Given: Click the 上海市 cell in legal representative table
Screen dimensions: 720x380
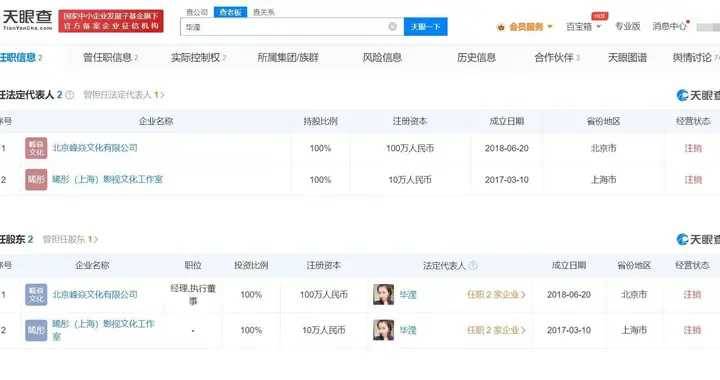Looking at the screenshot, I should click(x=603, y=180).
